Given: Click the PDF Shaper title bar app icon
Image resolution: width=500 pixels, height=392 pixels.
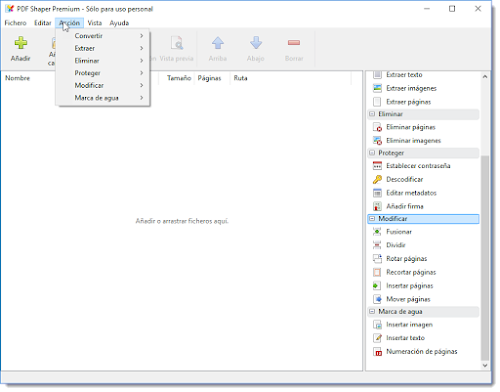Looking at the screenshot, I should [10, 9].
